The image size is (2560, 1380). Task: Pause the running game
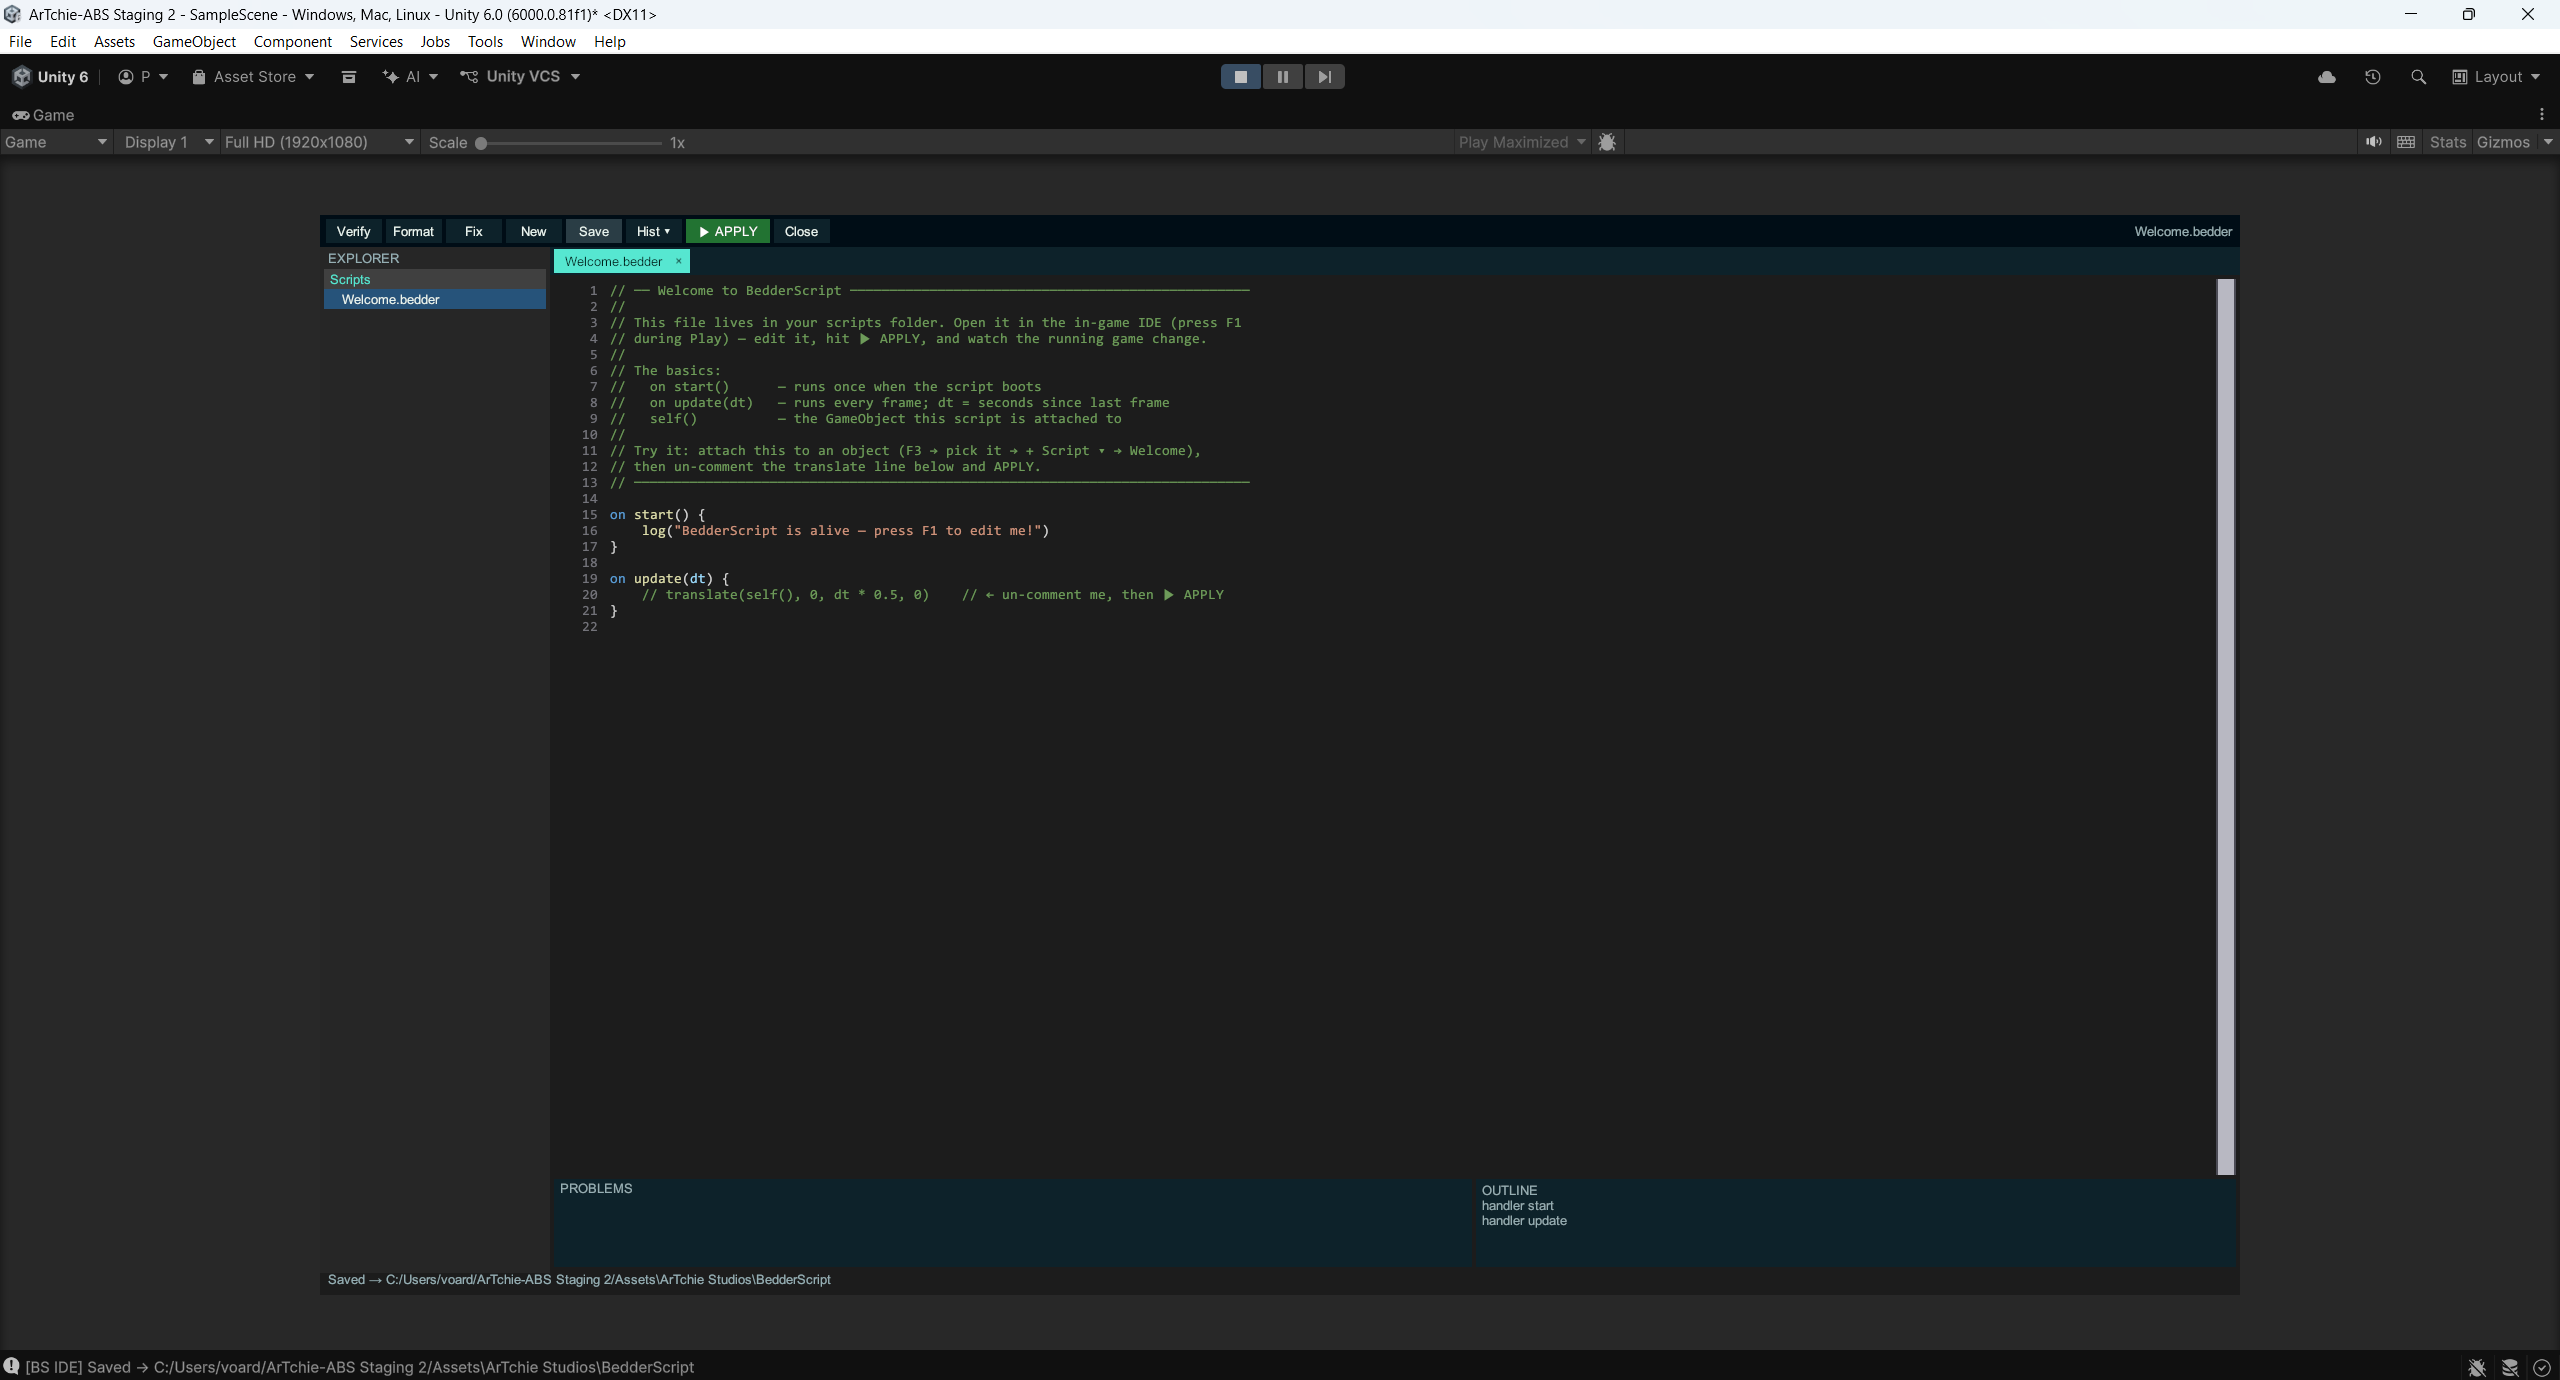(1283, 77)
